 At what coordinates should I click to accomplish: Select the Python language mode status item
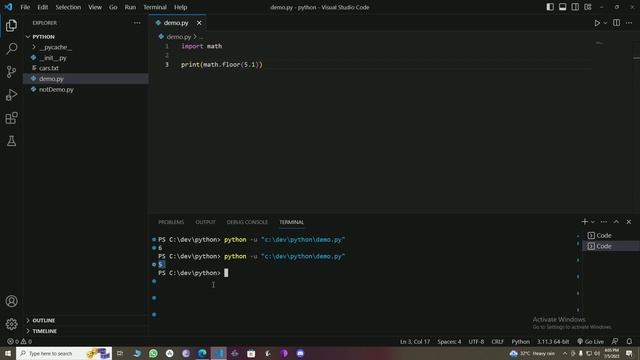pos(520,342)
